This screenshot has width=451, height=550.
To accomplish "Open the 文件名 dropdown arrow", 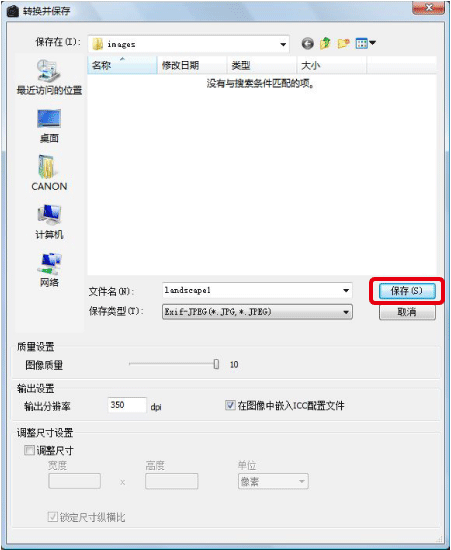I will point(346,290).
